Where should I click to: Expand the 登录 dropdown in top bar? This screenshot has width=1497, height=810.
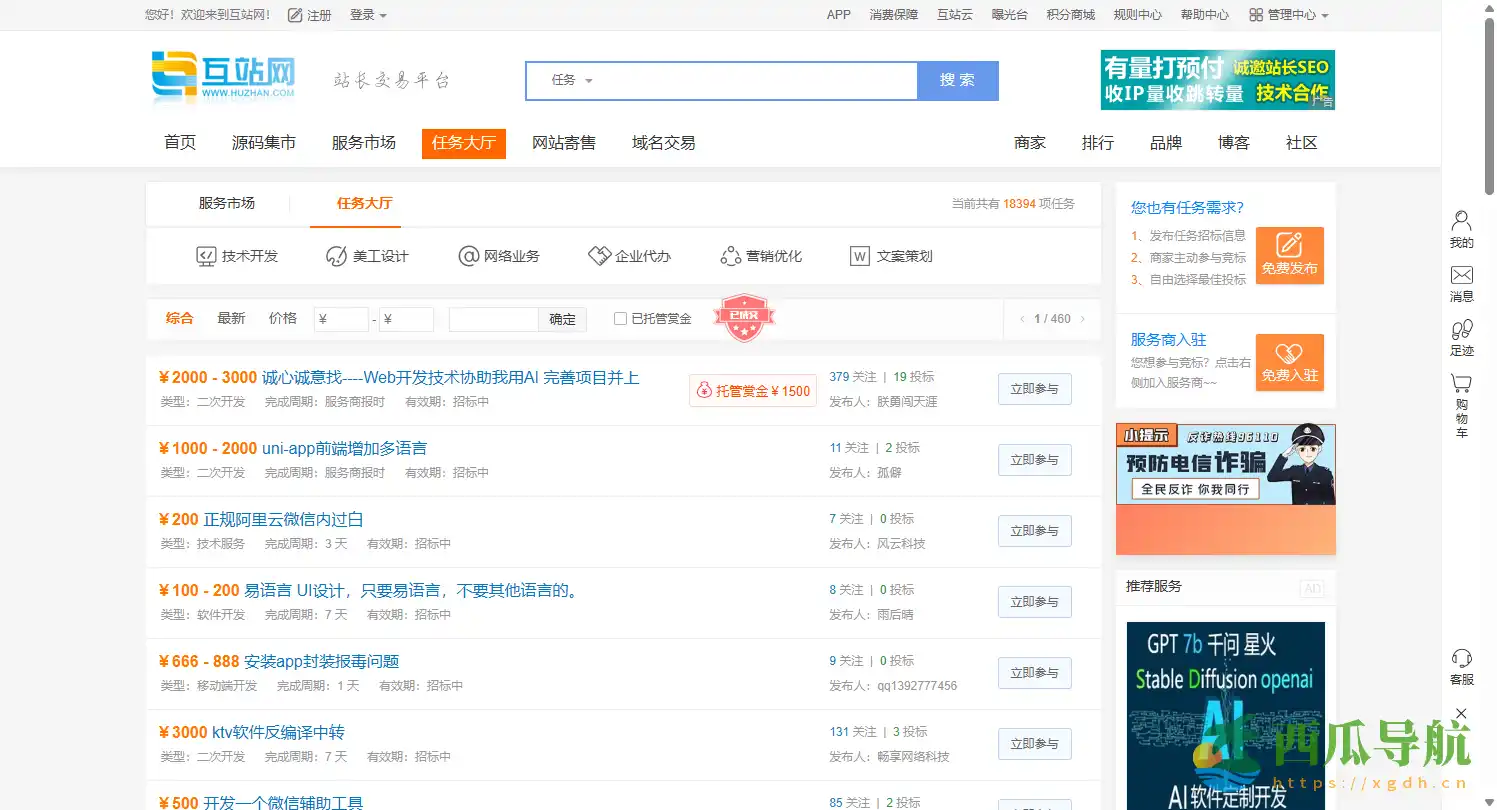point(368,15)
